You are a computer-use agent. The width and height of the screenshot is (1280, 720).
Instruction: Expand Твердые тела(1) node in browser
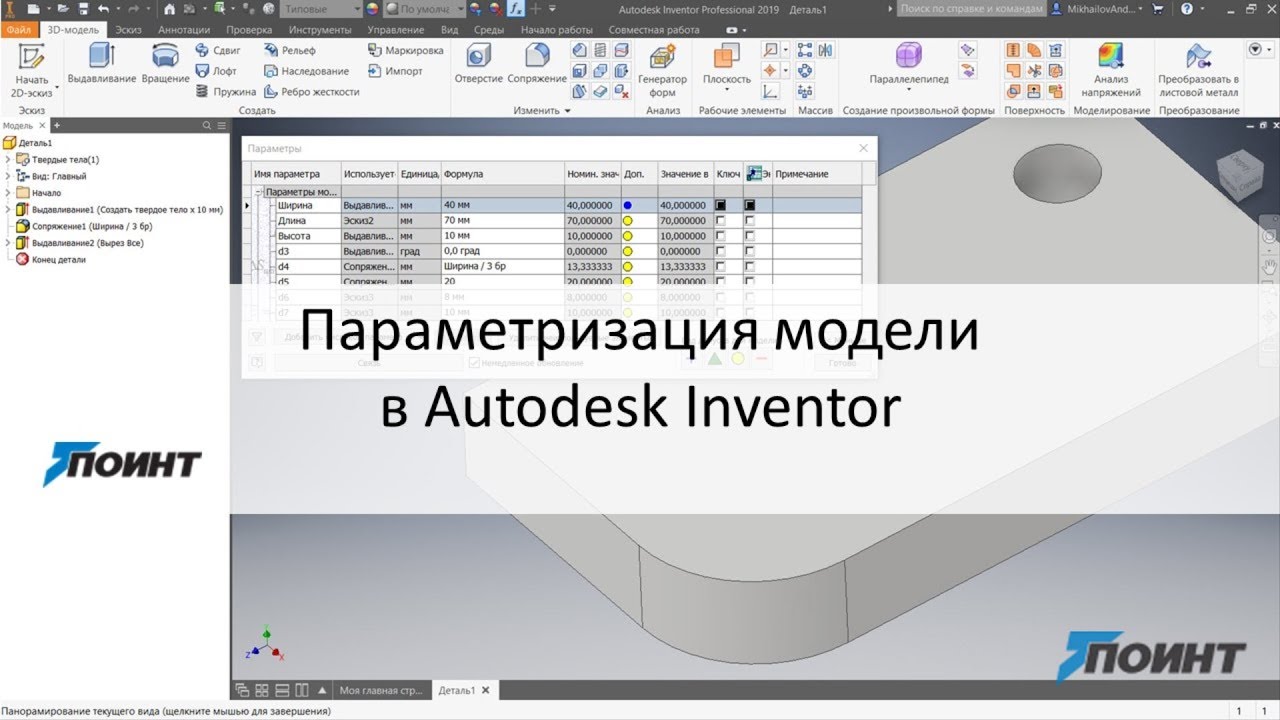8,160
